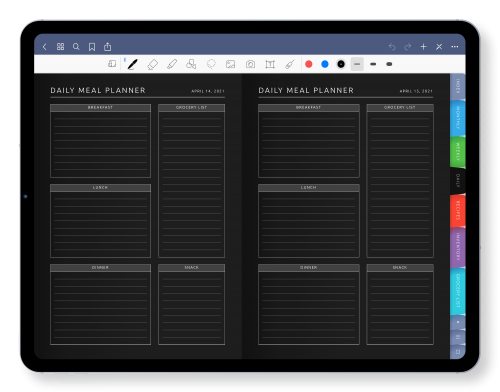Select the Highlighter tool
This screenshot has height=392, width=500.
(x=172, y=64)
